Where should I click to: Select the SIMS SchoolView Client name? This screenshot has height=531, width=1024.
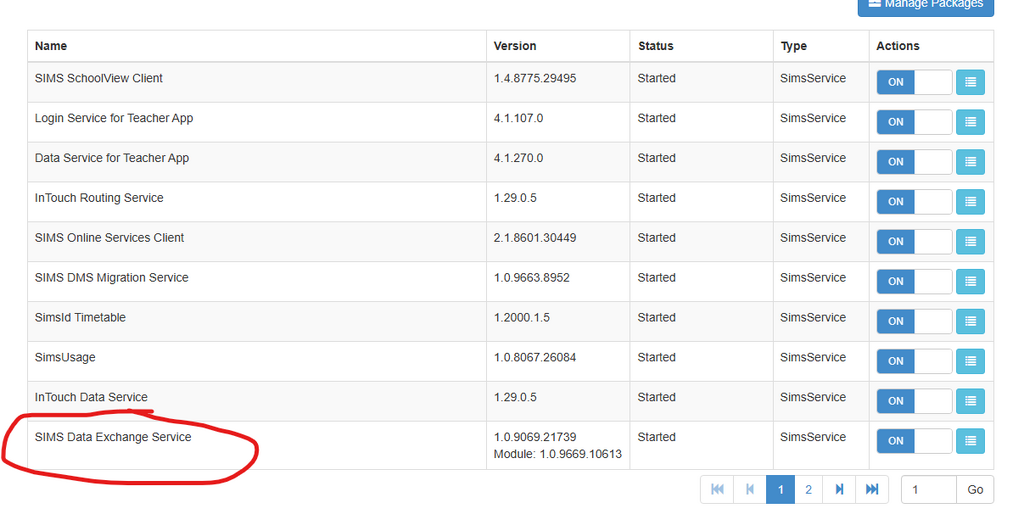99,78
